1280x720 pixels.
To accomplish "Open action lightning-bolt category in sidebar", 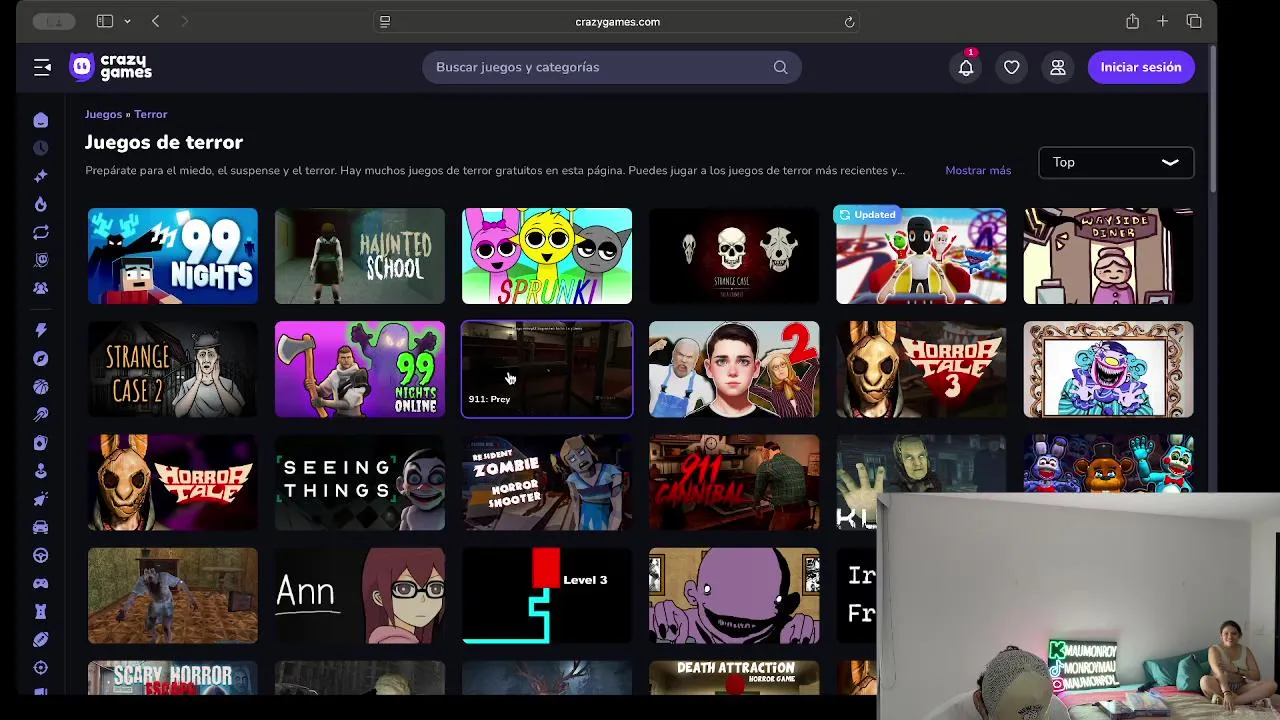I will coord(41,330).
